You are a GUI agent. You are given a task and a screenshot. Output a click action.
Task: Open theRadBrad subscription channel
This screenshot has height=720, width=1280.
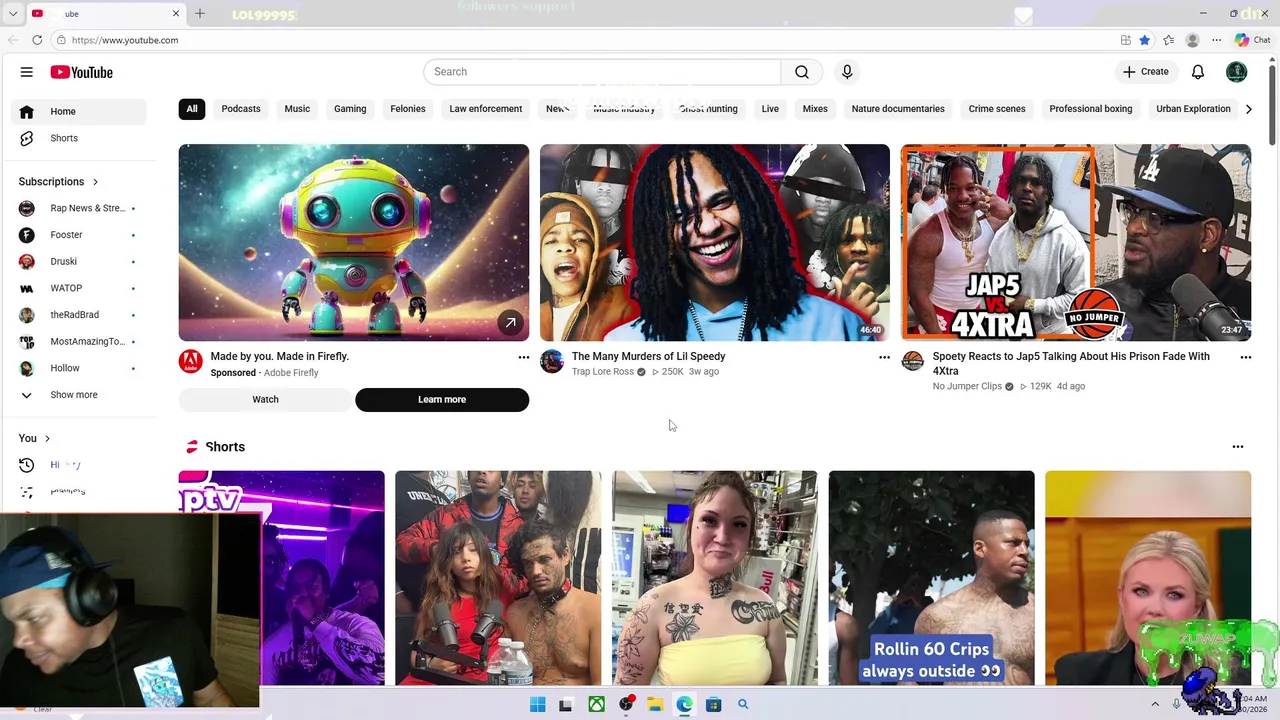pos(78,315)
